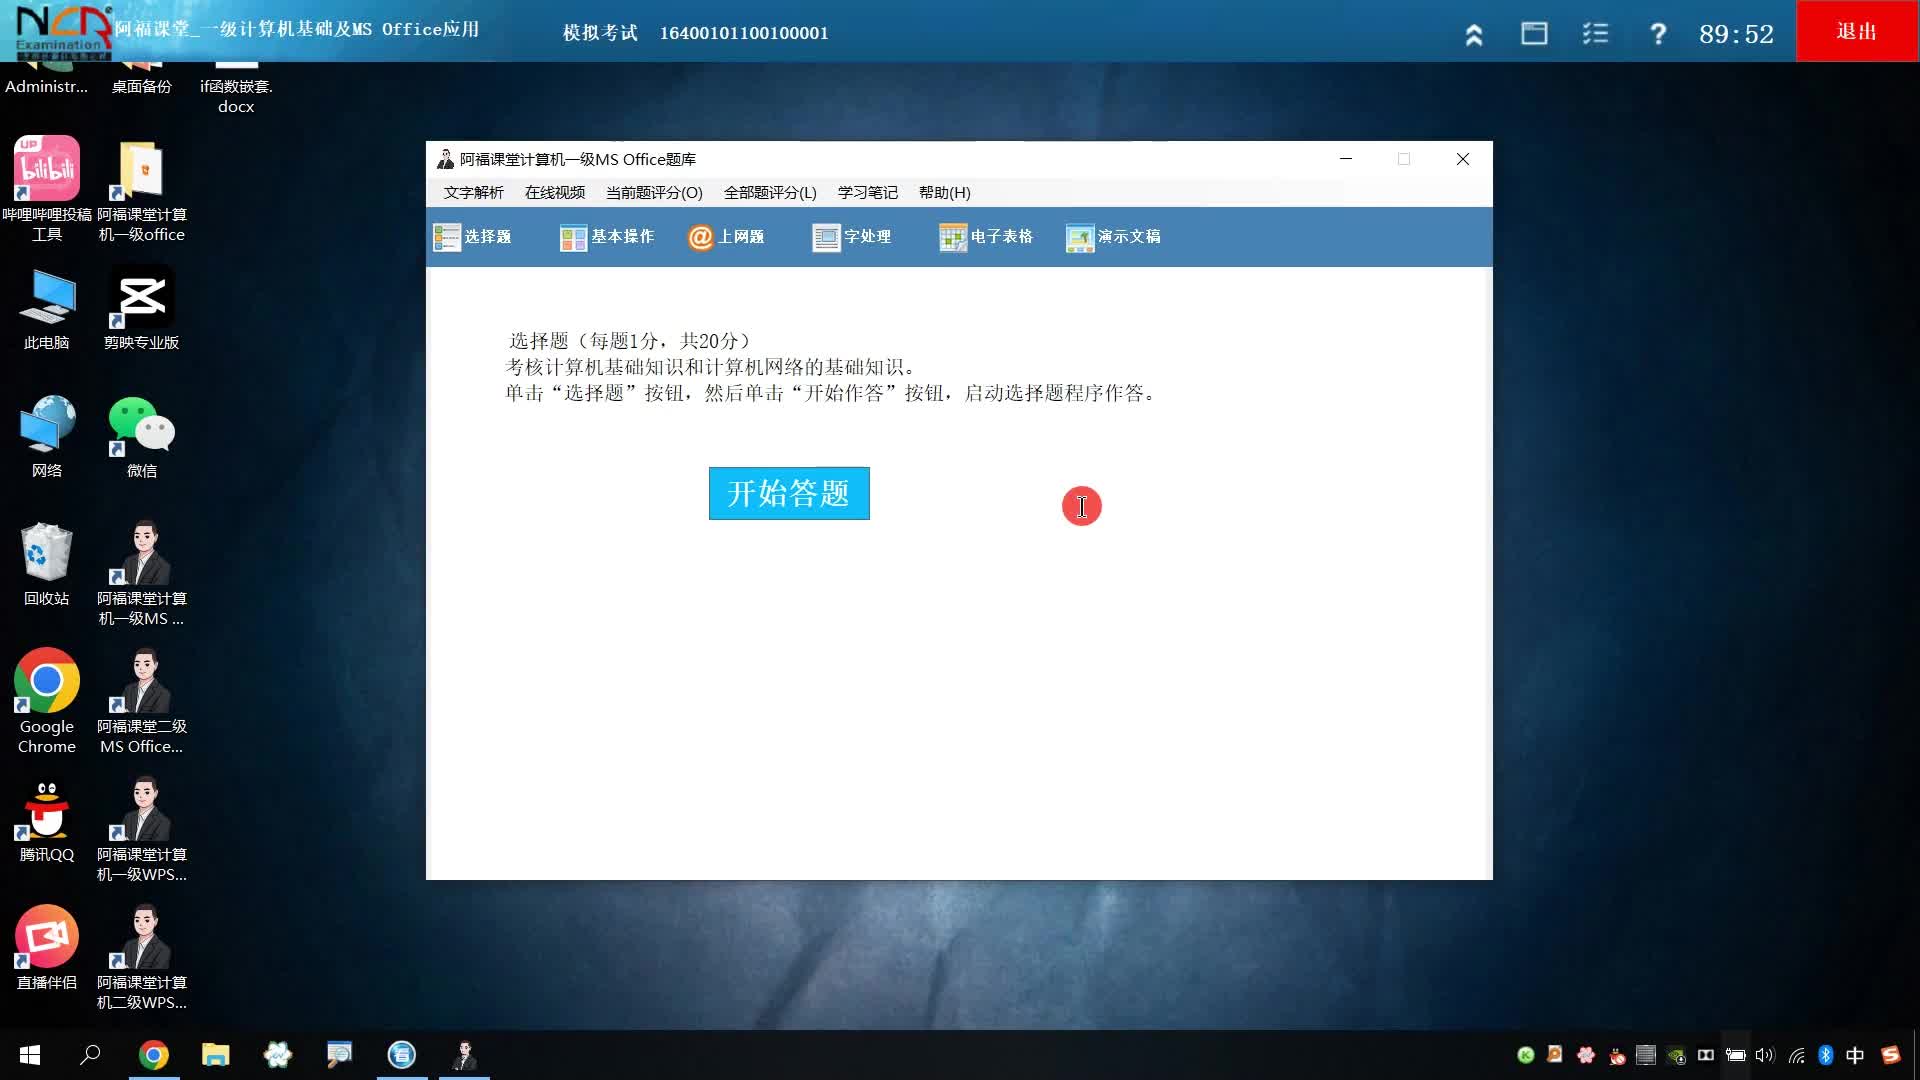The height and width of the screenshot is (1080, 1920).
Task: Open the 文字解析 menu
Action: coord(474,192)
